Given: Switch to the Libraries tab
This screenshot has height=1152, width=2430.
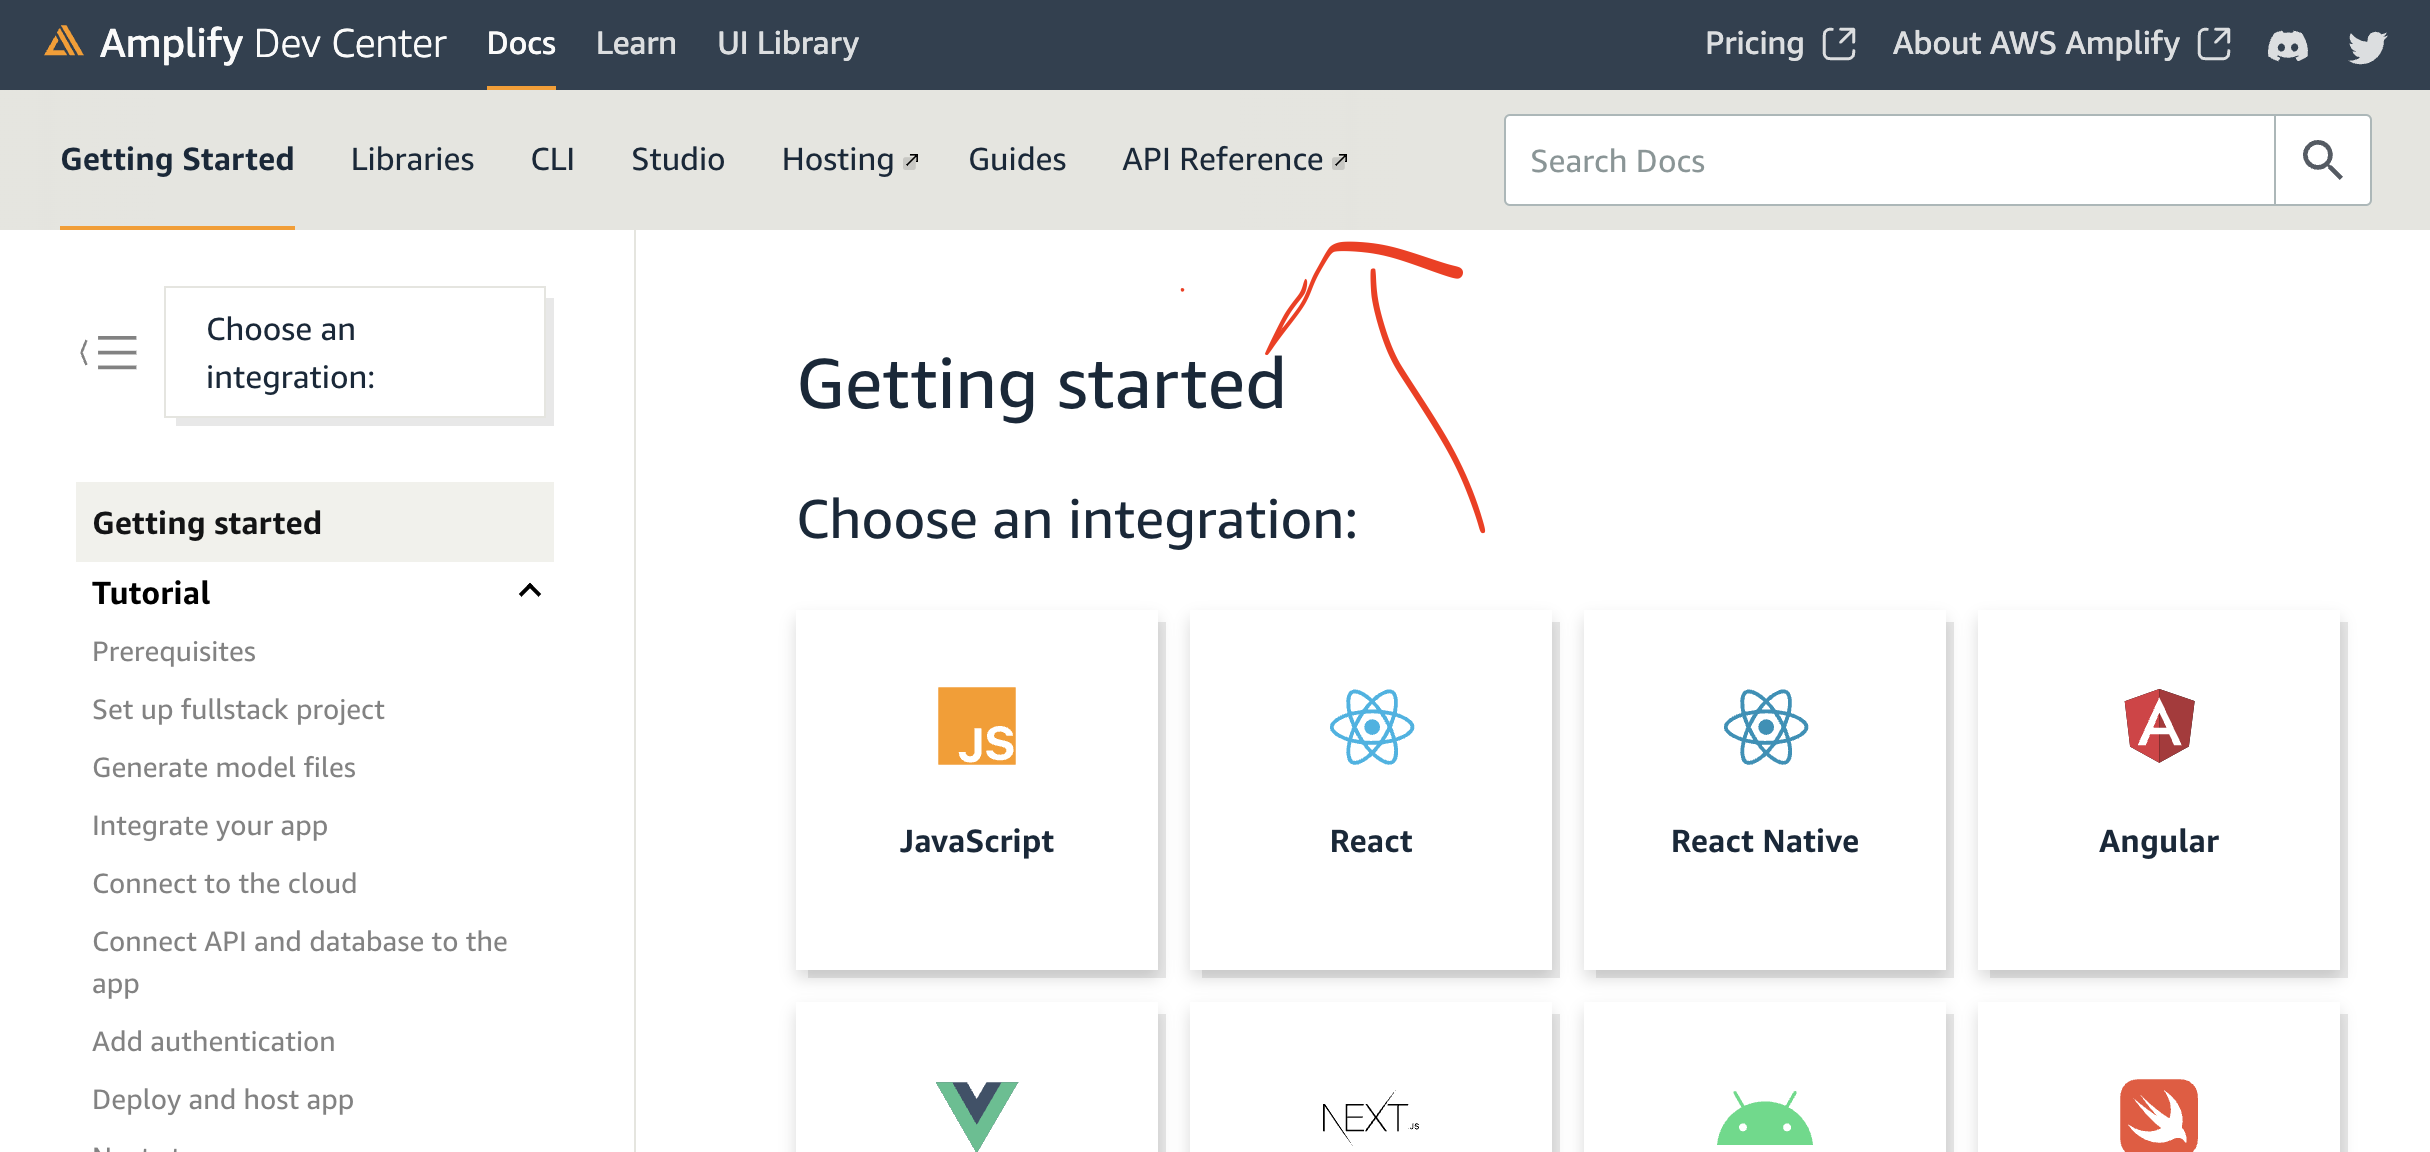Looking at the screenshot, I should (411, 159).
